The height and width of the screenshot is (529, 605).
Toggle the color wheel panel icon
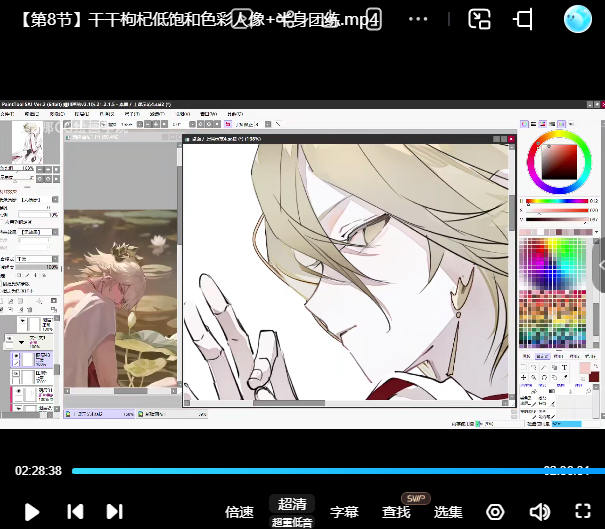pos(524,124)
